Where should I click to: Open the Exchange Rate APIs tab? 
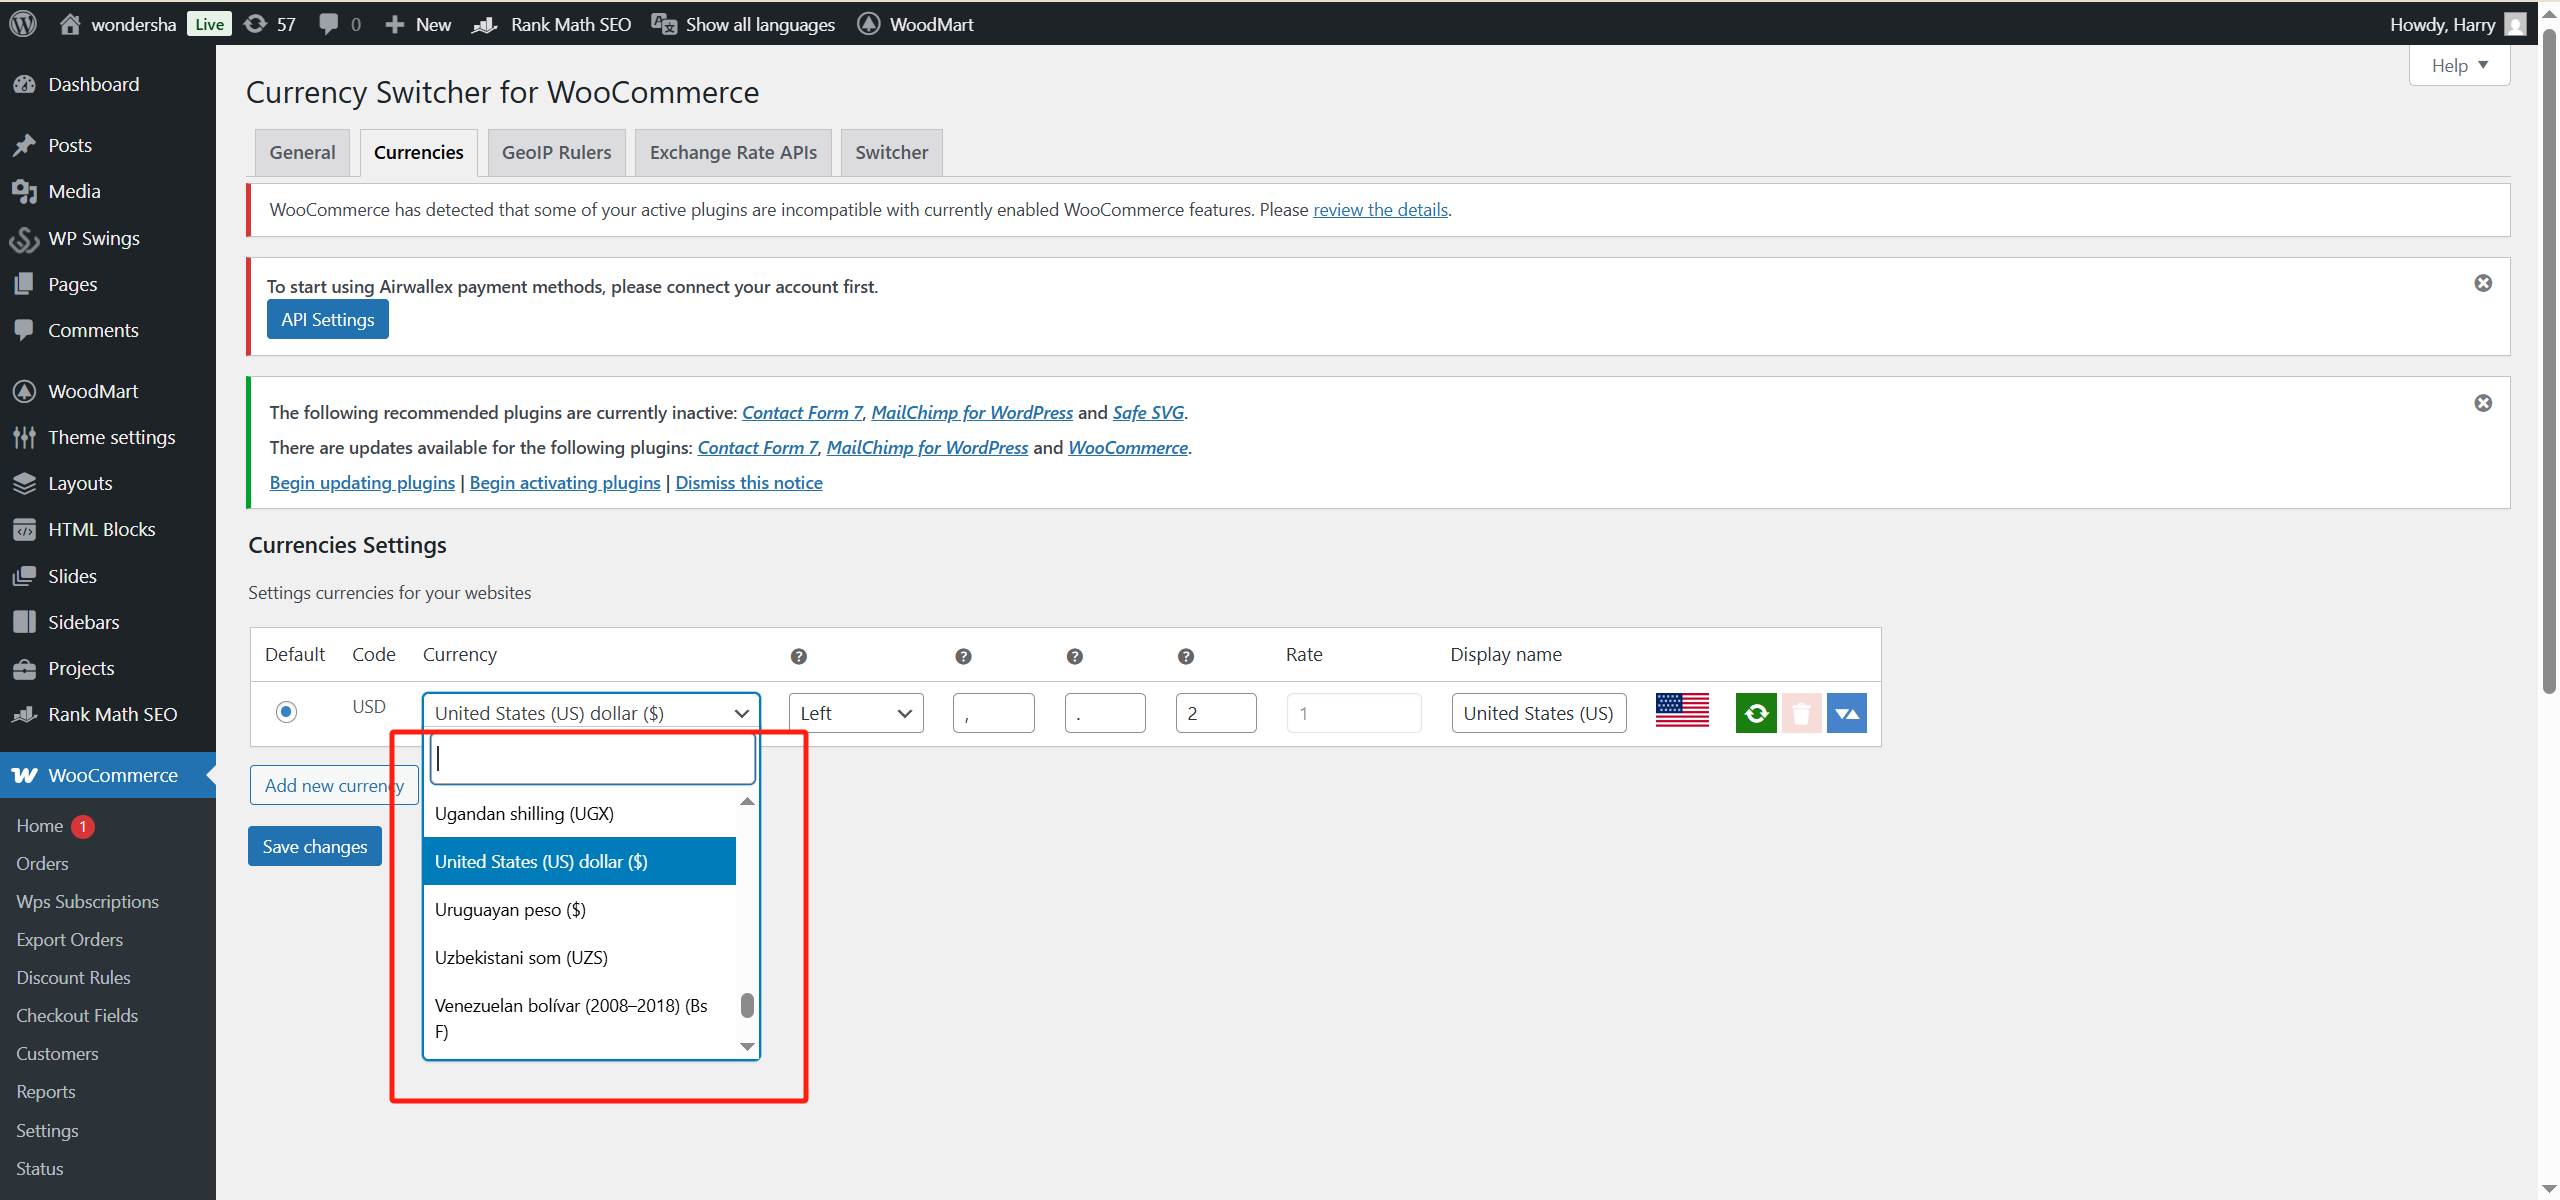pyautogui.click(x=733, y=152)
